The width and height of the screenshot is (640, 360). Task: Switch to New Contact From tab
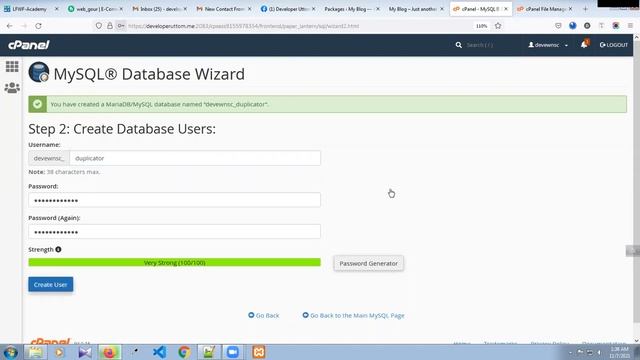pos(223,9)
